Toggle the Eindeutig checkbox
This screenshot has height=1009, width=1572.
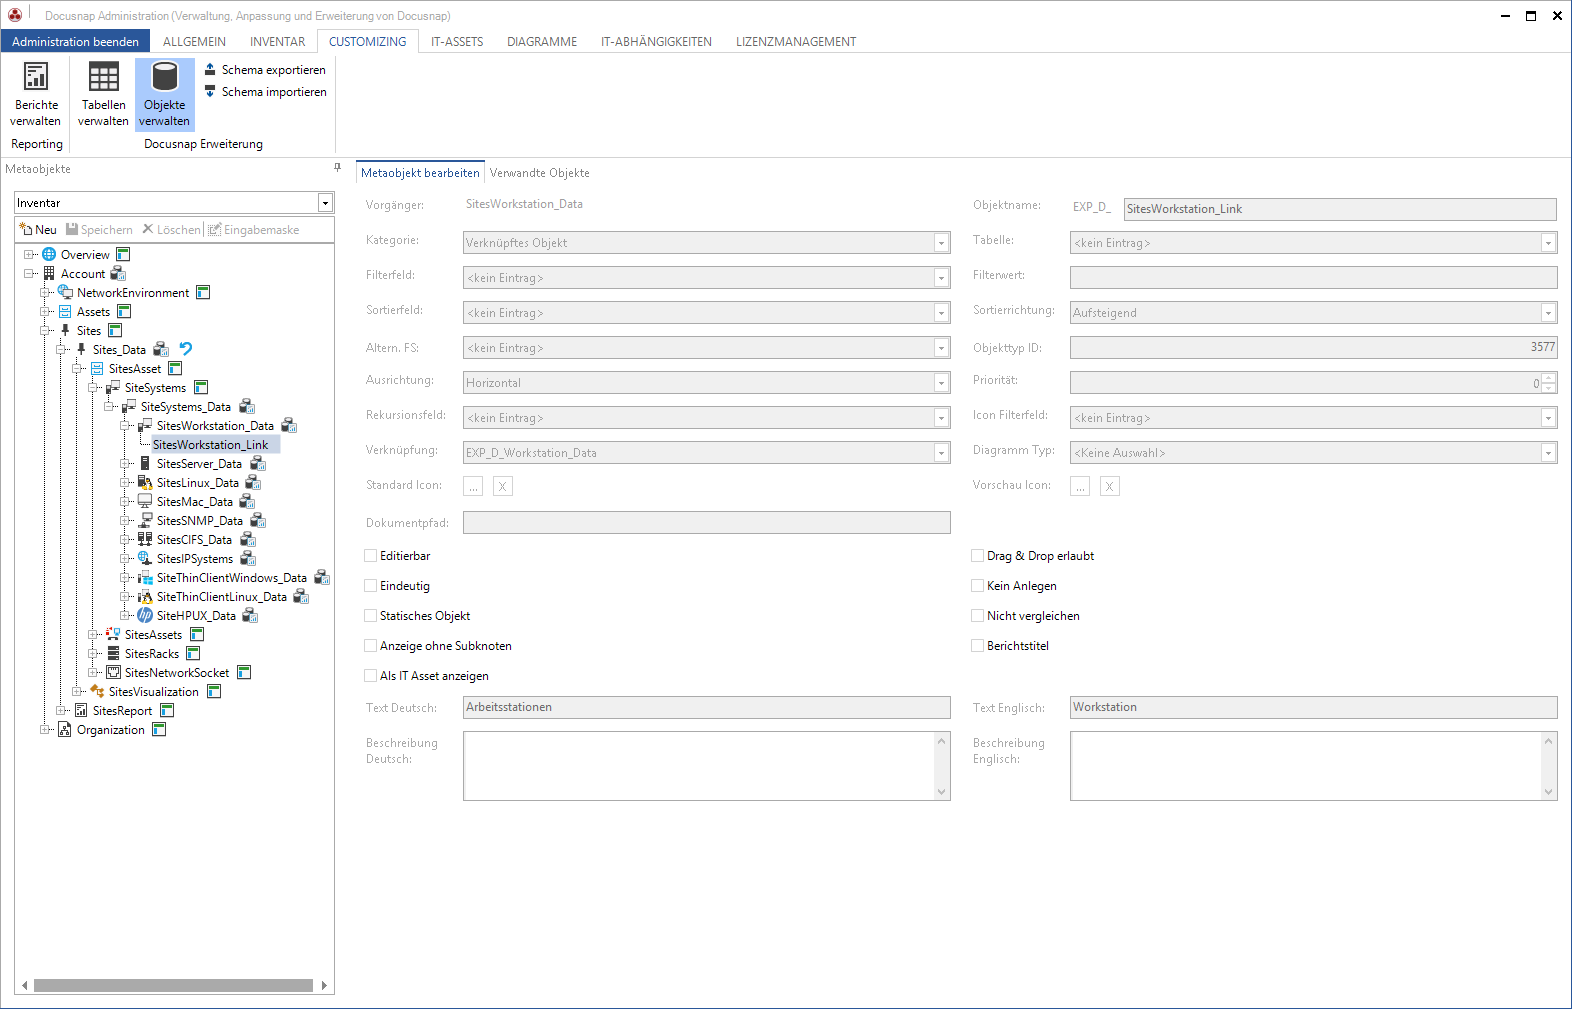(x=371, y=586)
